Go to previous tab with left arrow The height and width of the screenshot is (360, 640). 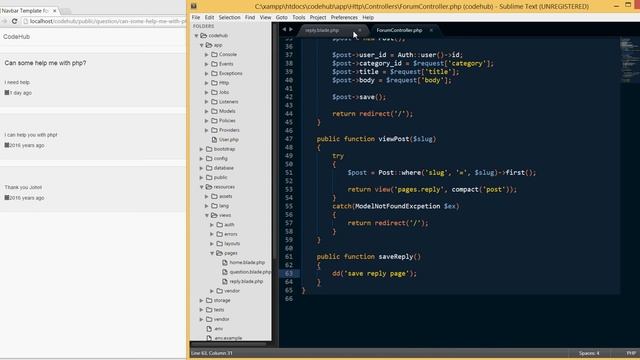(x=284, y=29)
